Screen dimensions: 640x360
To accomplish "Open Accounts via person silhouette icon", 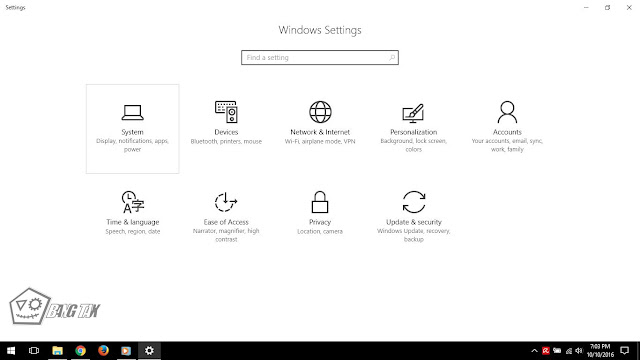I will 507,112.
